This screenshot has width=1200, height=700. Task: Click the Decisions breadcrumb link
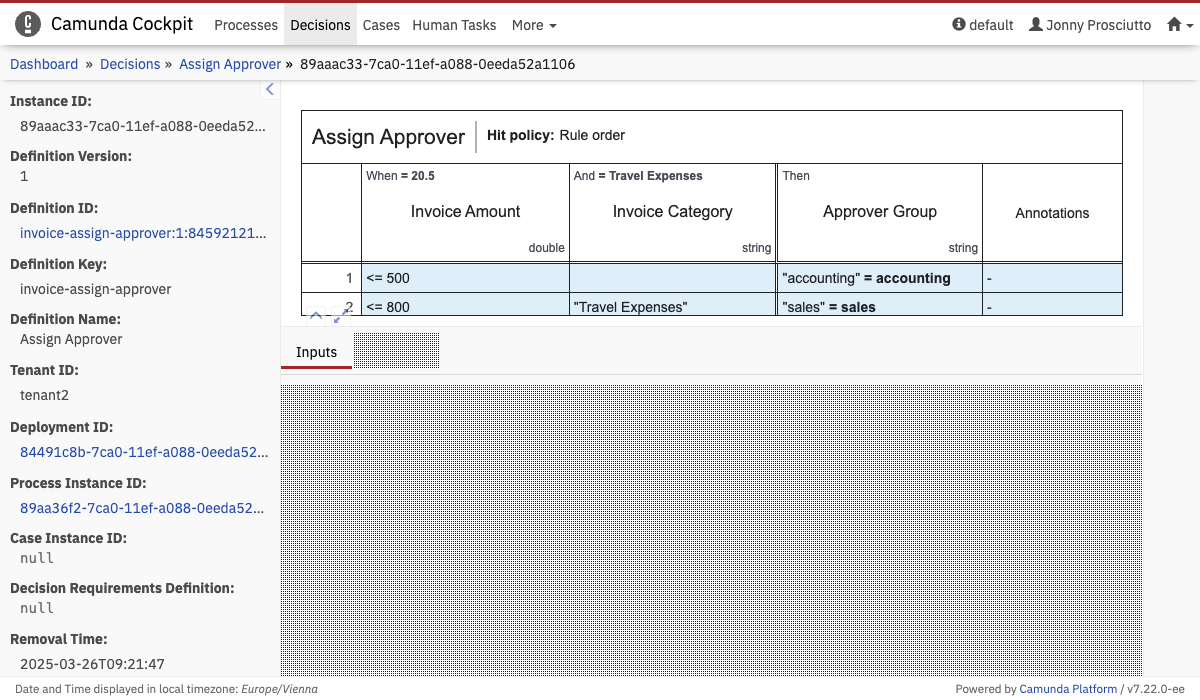(x=130, y=64)
